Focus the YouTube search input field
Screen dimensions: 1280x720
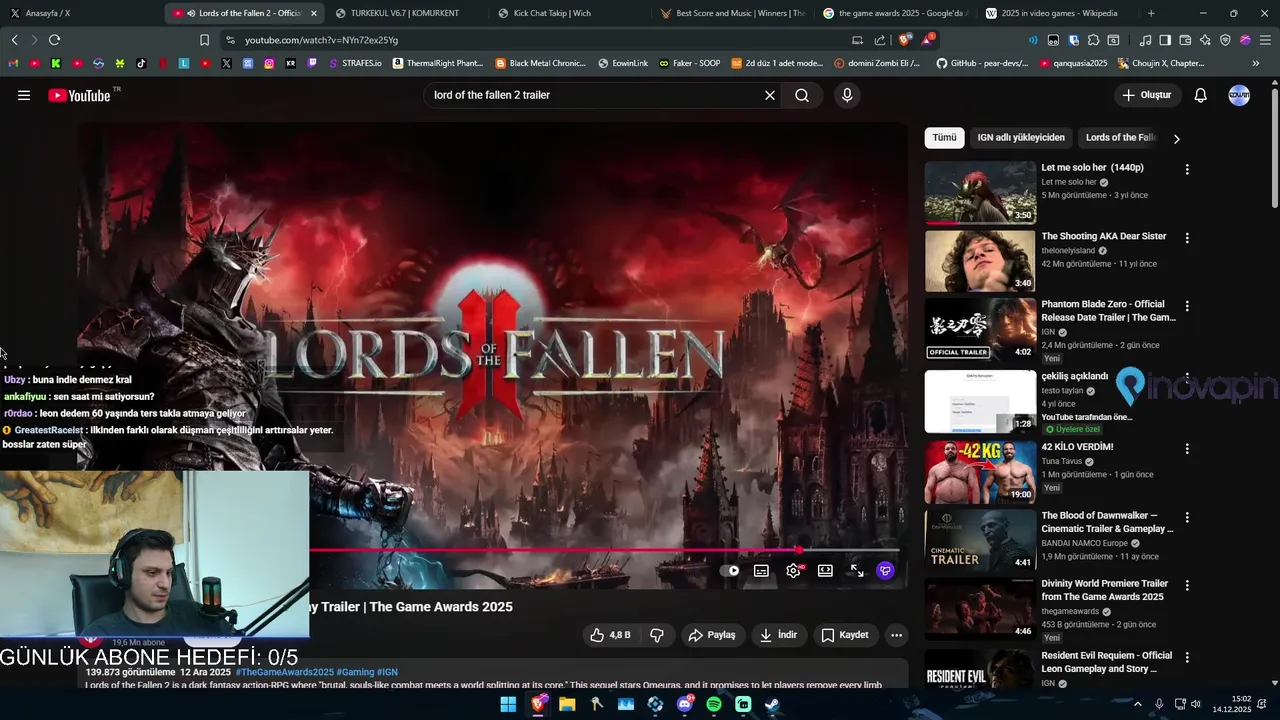595,95
